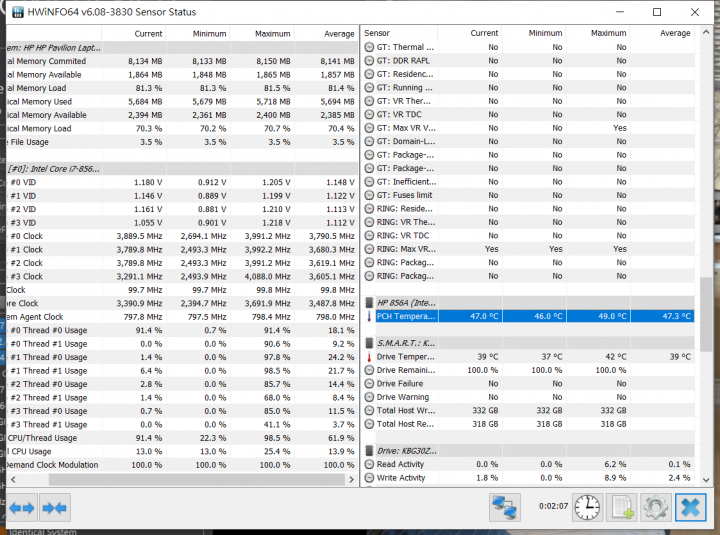Click the Drive Temperature red thermometer icon

pyautogui.click(x=369, y=357)
